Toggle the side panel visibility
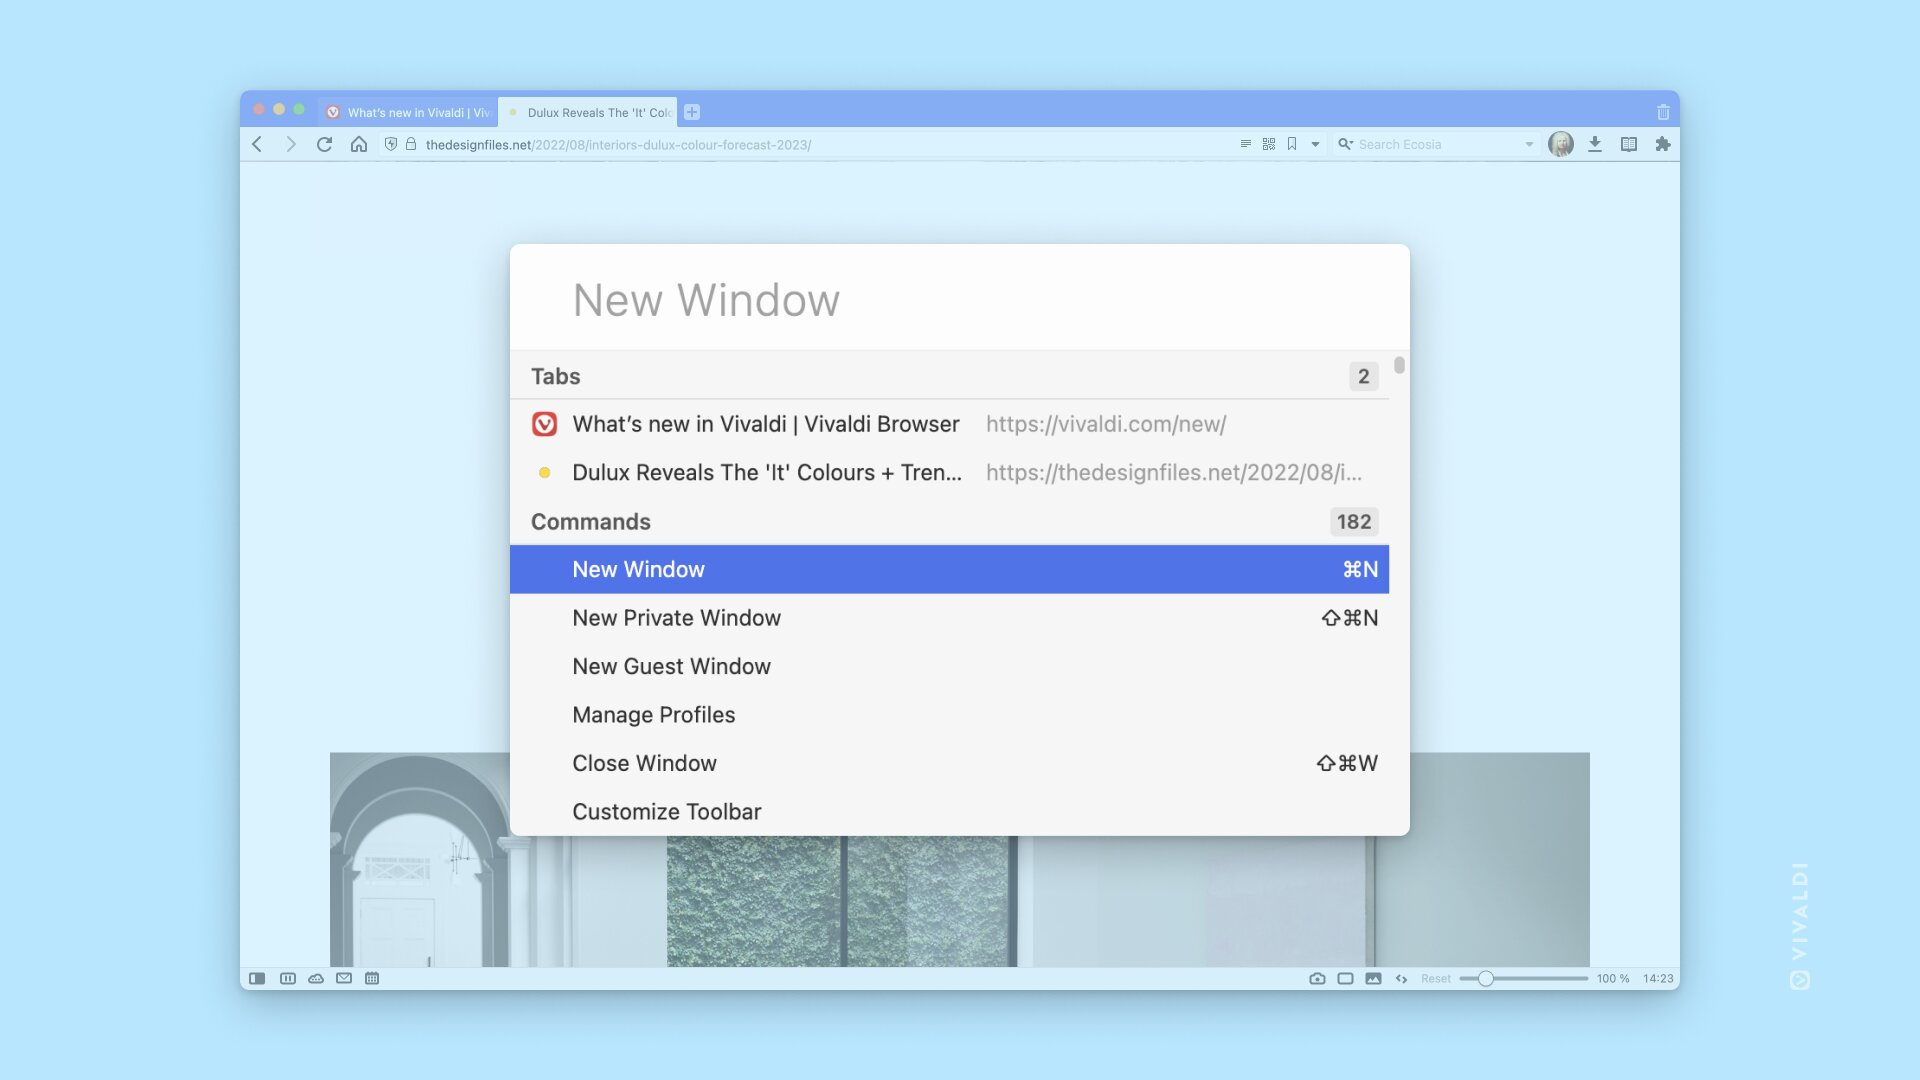The height and width of the screenshot is (1080, 1920). (257, 978)
